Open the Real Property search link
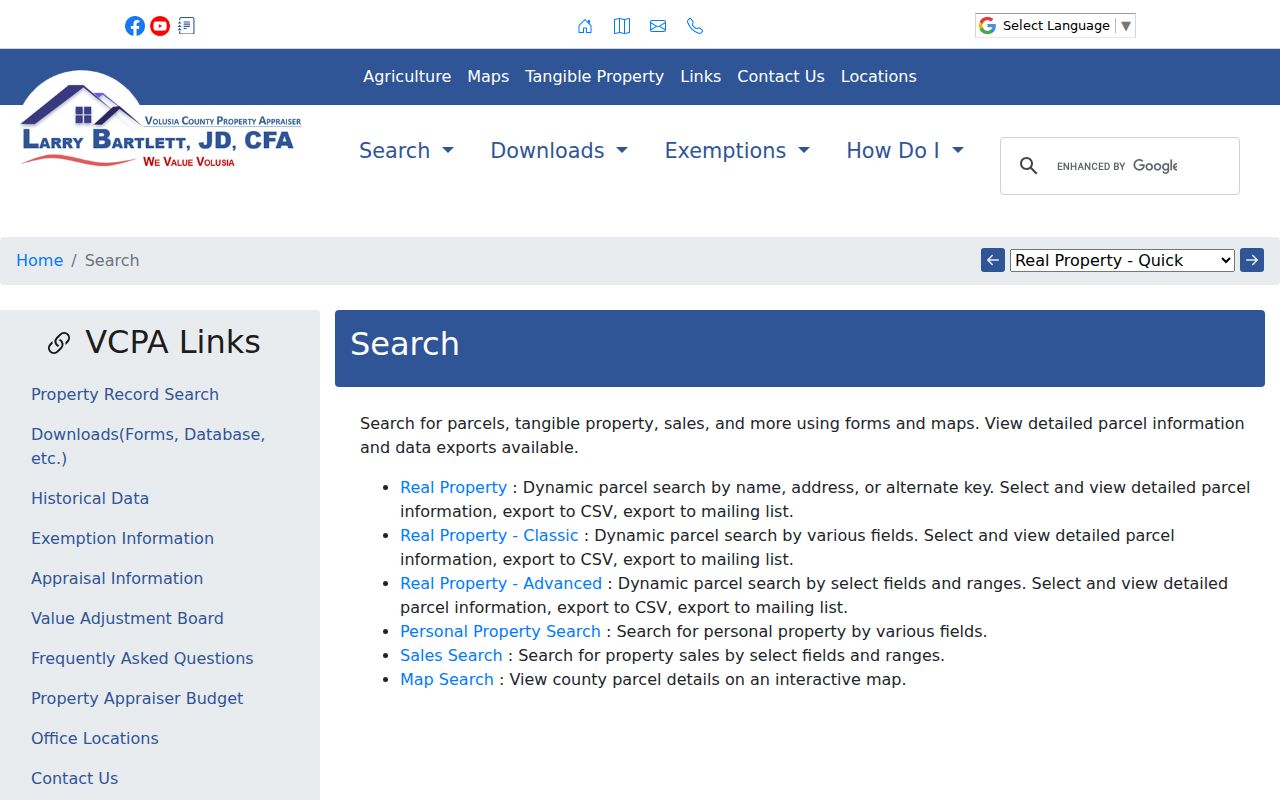1280x800 pixels. (453, 487)
